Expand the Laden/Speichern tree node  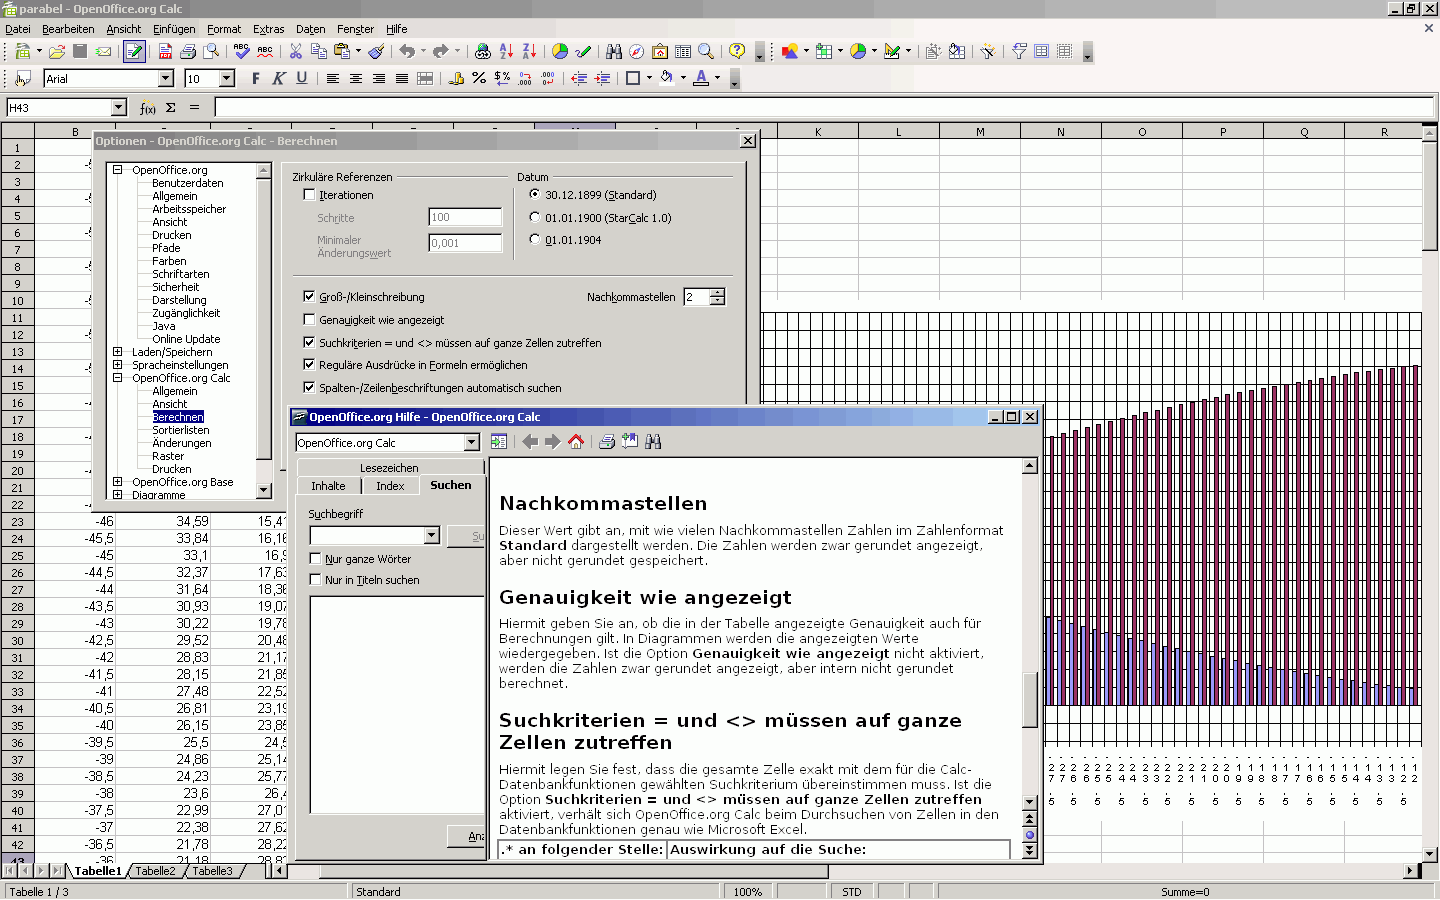(118, 352)
